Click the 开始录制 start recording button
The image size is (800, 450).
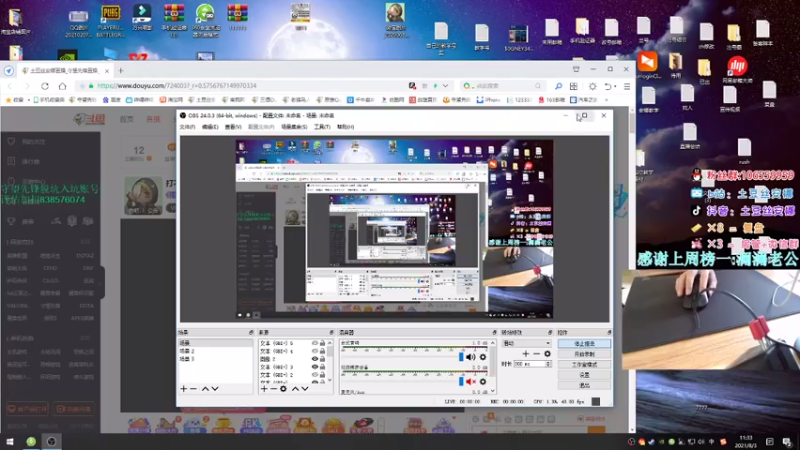tap(584, 354)
